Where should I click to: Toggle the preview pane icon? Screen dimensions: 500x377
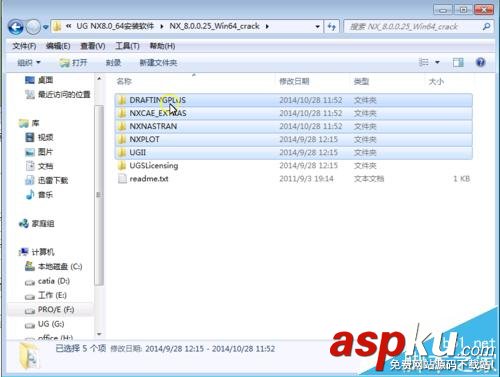click(458, 62)
